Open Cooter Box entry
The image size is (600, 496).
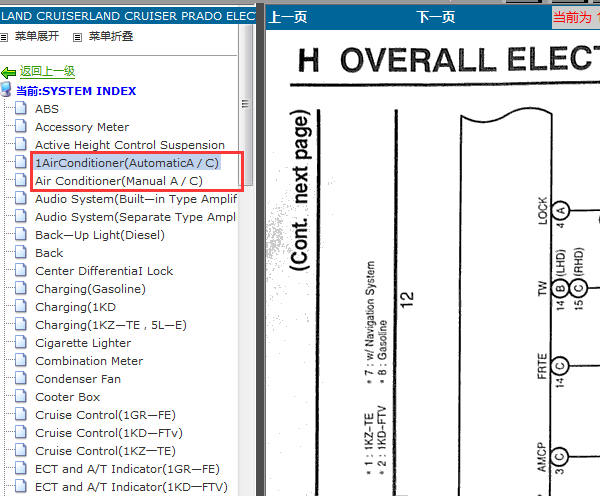(x=68, y=397)
